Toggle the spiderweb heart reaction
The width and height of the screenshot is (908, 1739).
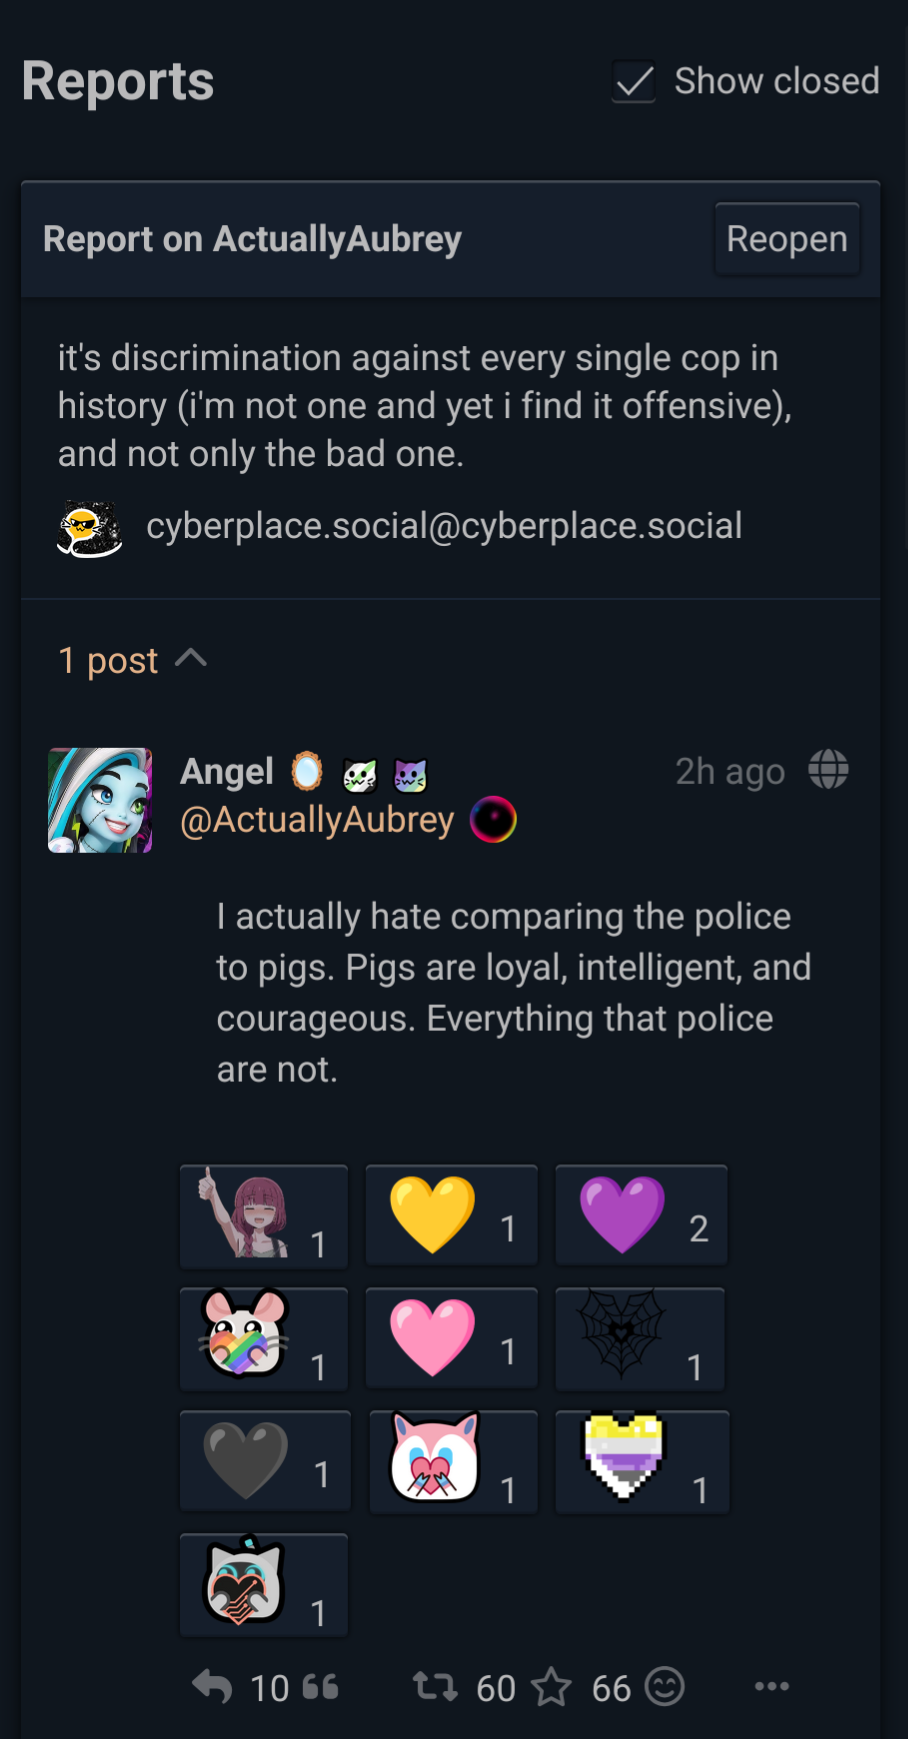[641, 1339]
